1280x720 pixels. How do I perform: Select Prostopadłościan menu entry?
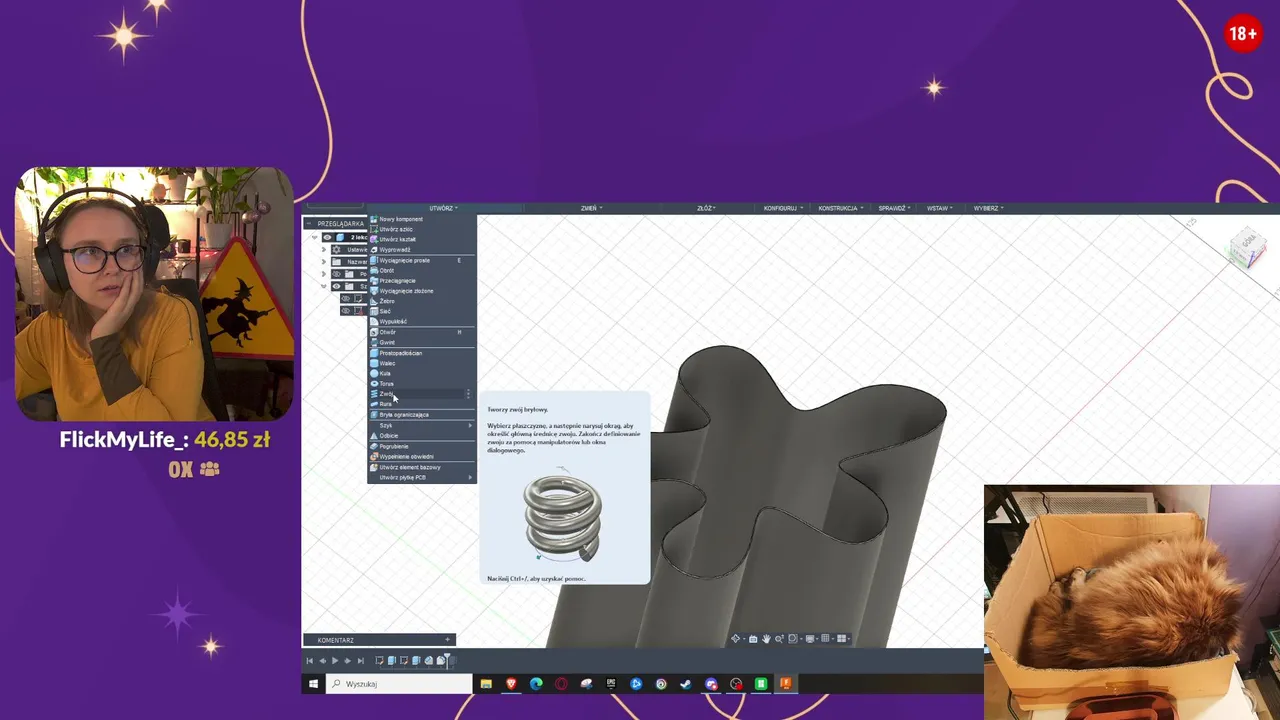coord(422,353)
